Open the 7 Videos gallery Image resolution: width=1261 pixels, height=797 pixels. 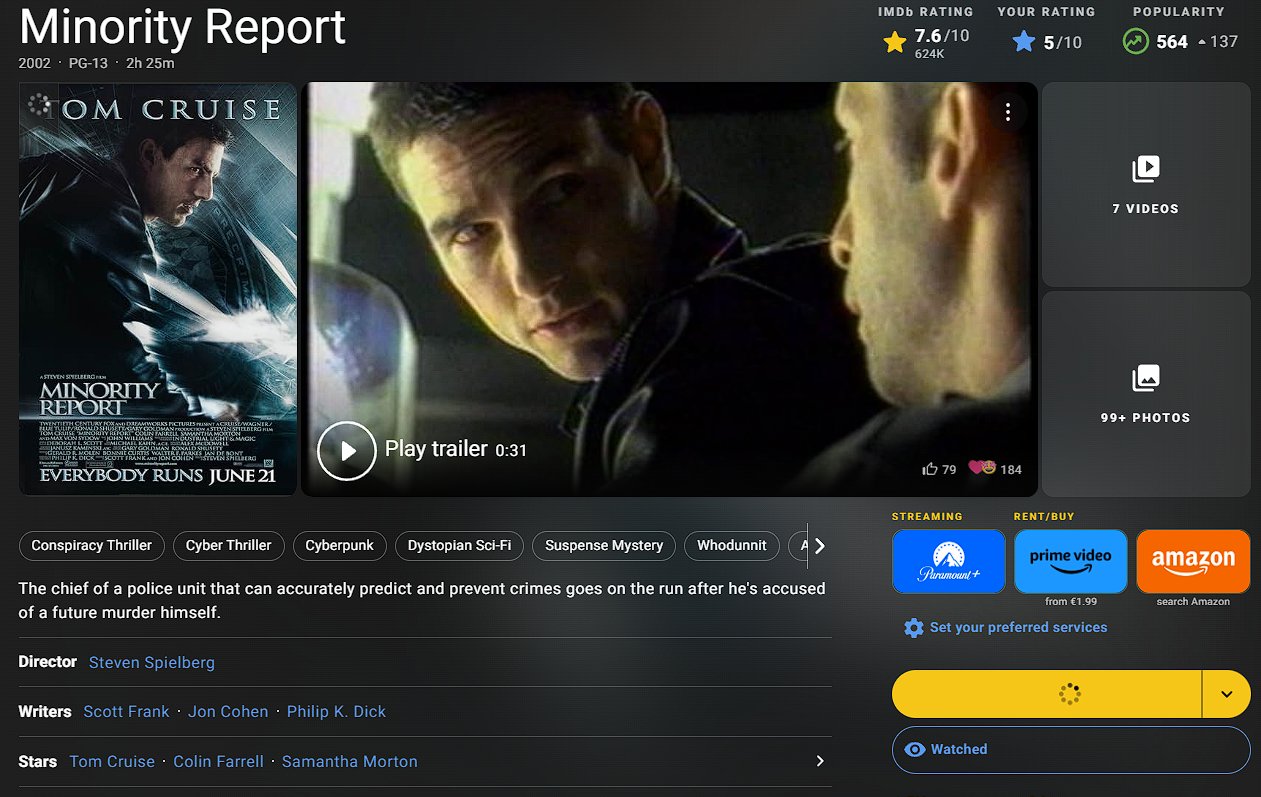point(1146,185)
